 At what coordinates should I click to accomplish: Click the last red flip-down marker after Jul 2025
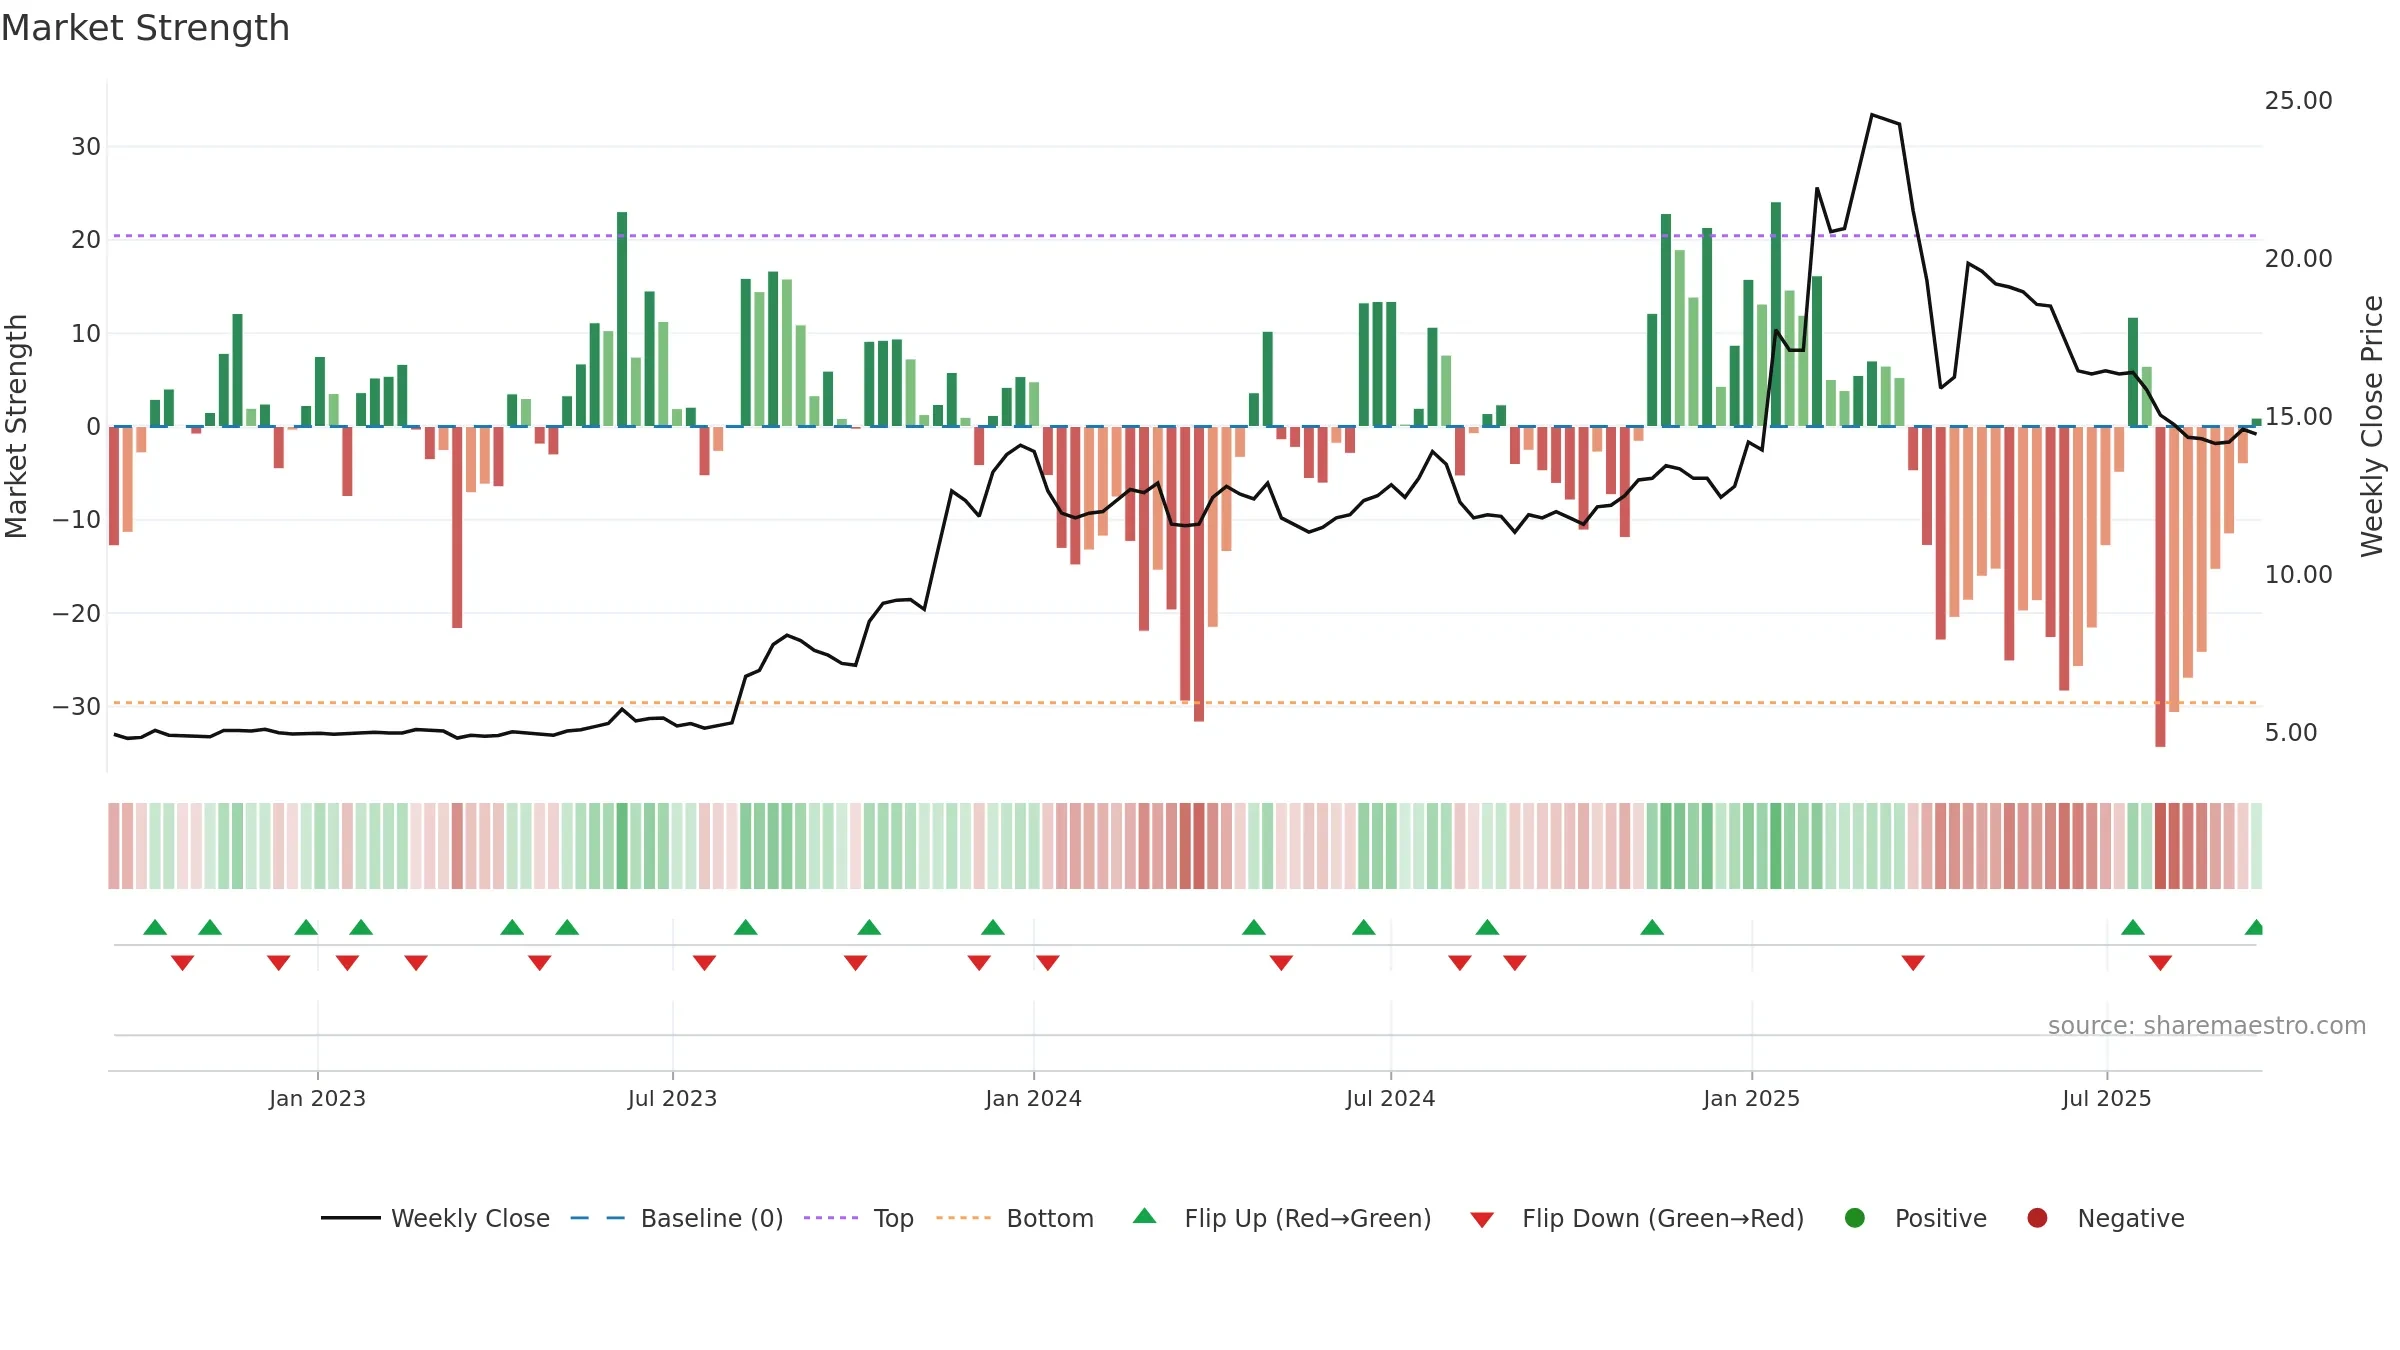2160,963
